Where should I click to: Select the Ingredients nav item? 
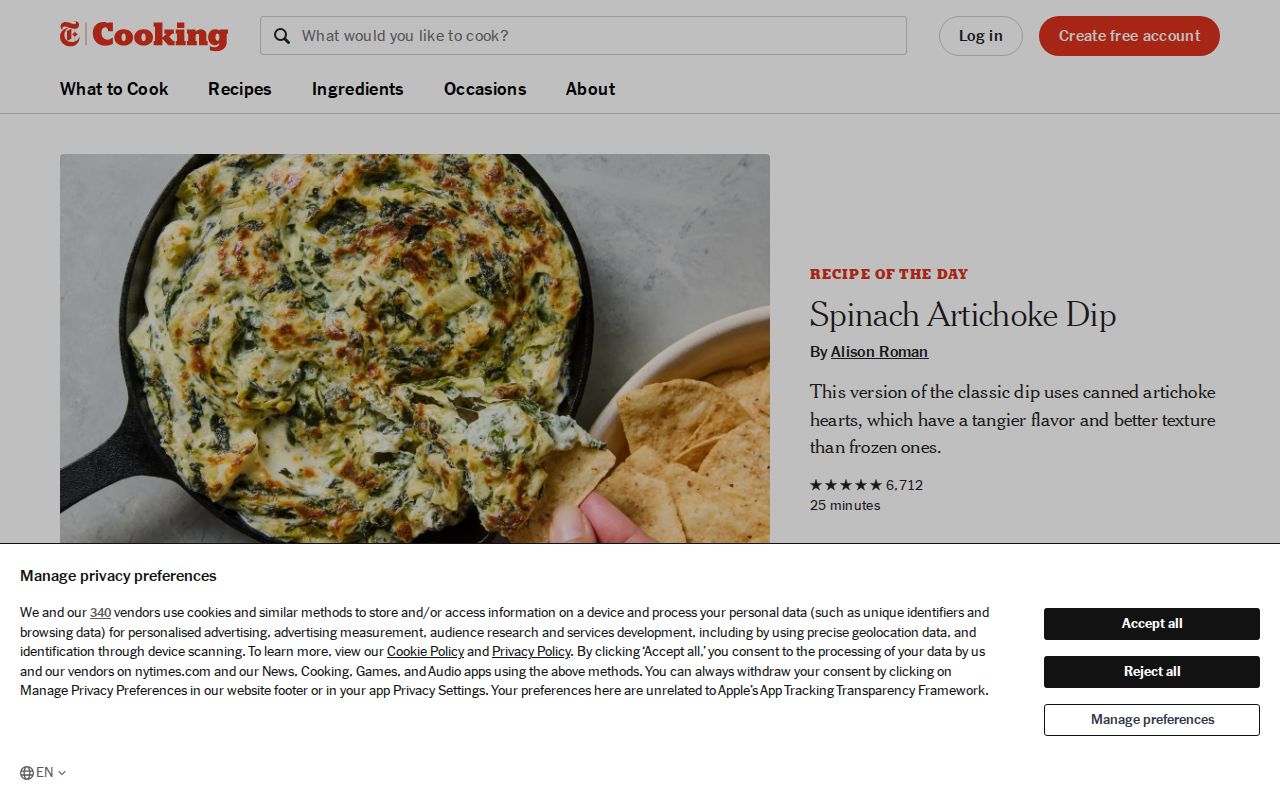(x=357, y=89)
